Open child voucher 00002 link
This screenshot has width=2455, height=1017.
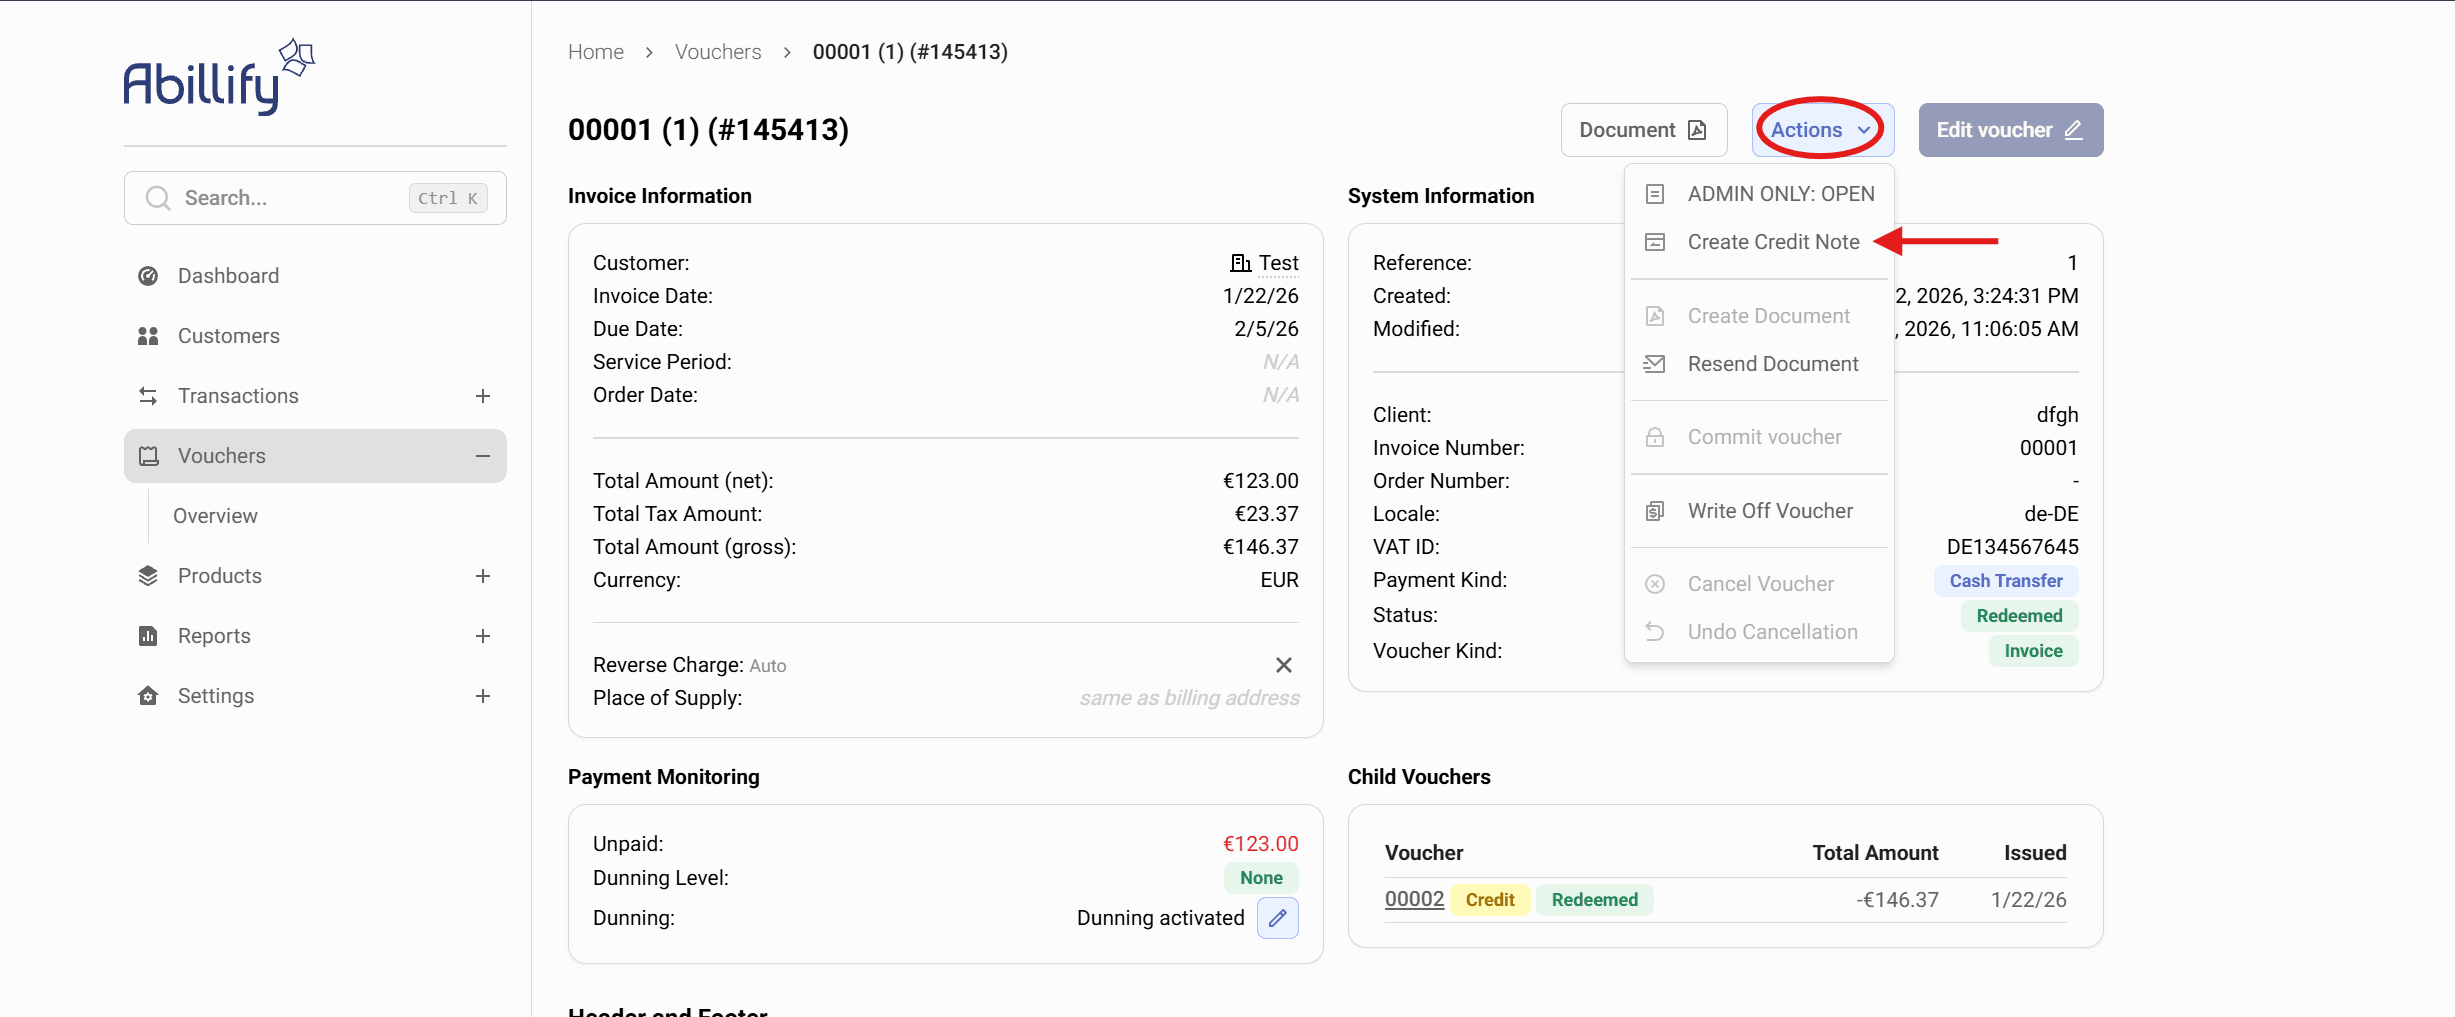pyautogui.click(x=1414, y=899)
